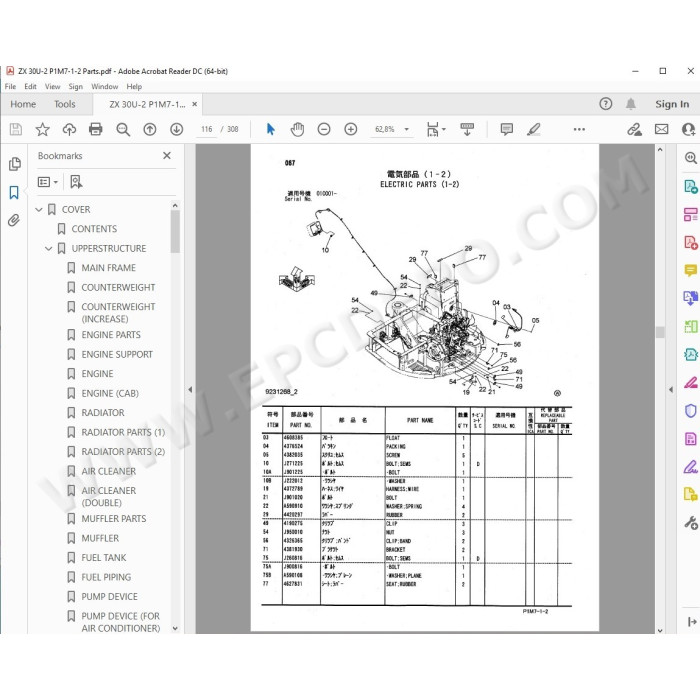Jump to the RADIATOR PARTS (2) bookmark
Screen dimensions: 700x700
click(123, 452)
